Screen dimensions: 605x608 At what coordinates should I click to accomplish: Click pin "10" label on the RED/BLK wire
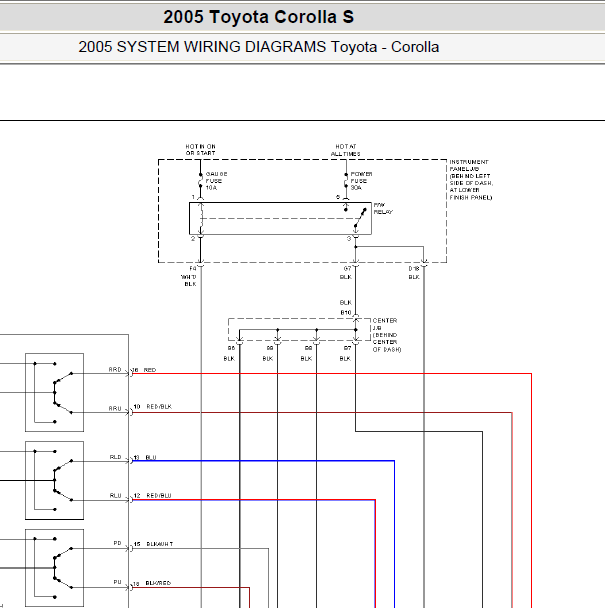[x=137, y=406]
